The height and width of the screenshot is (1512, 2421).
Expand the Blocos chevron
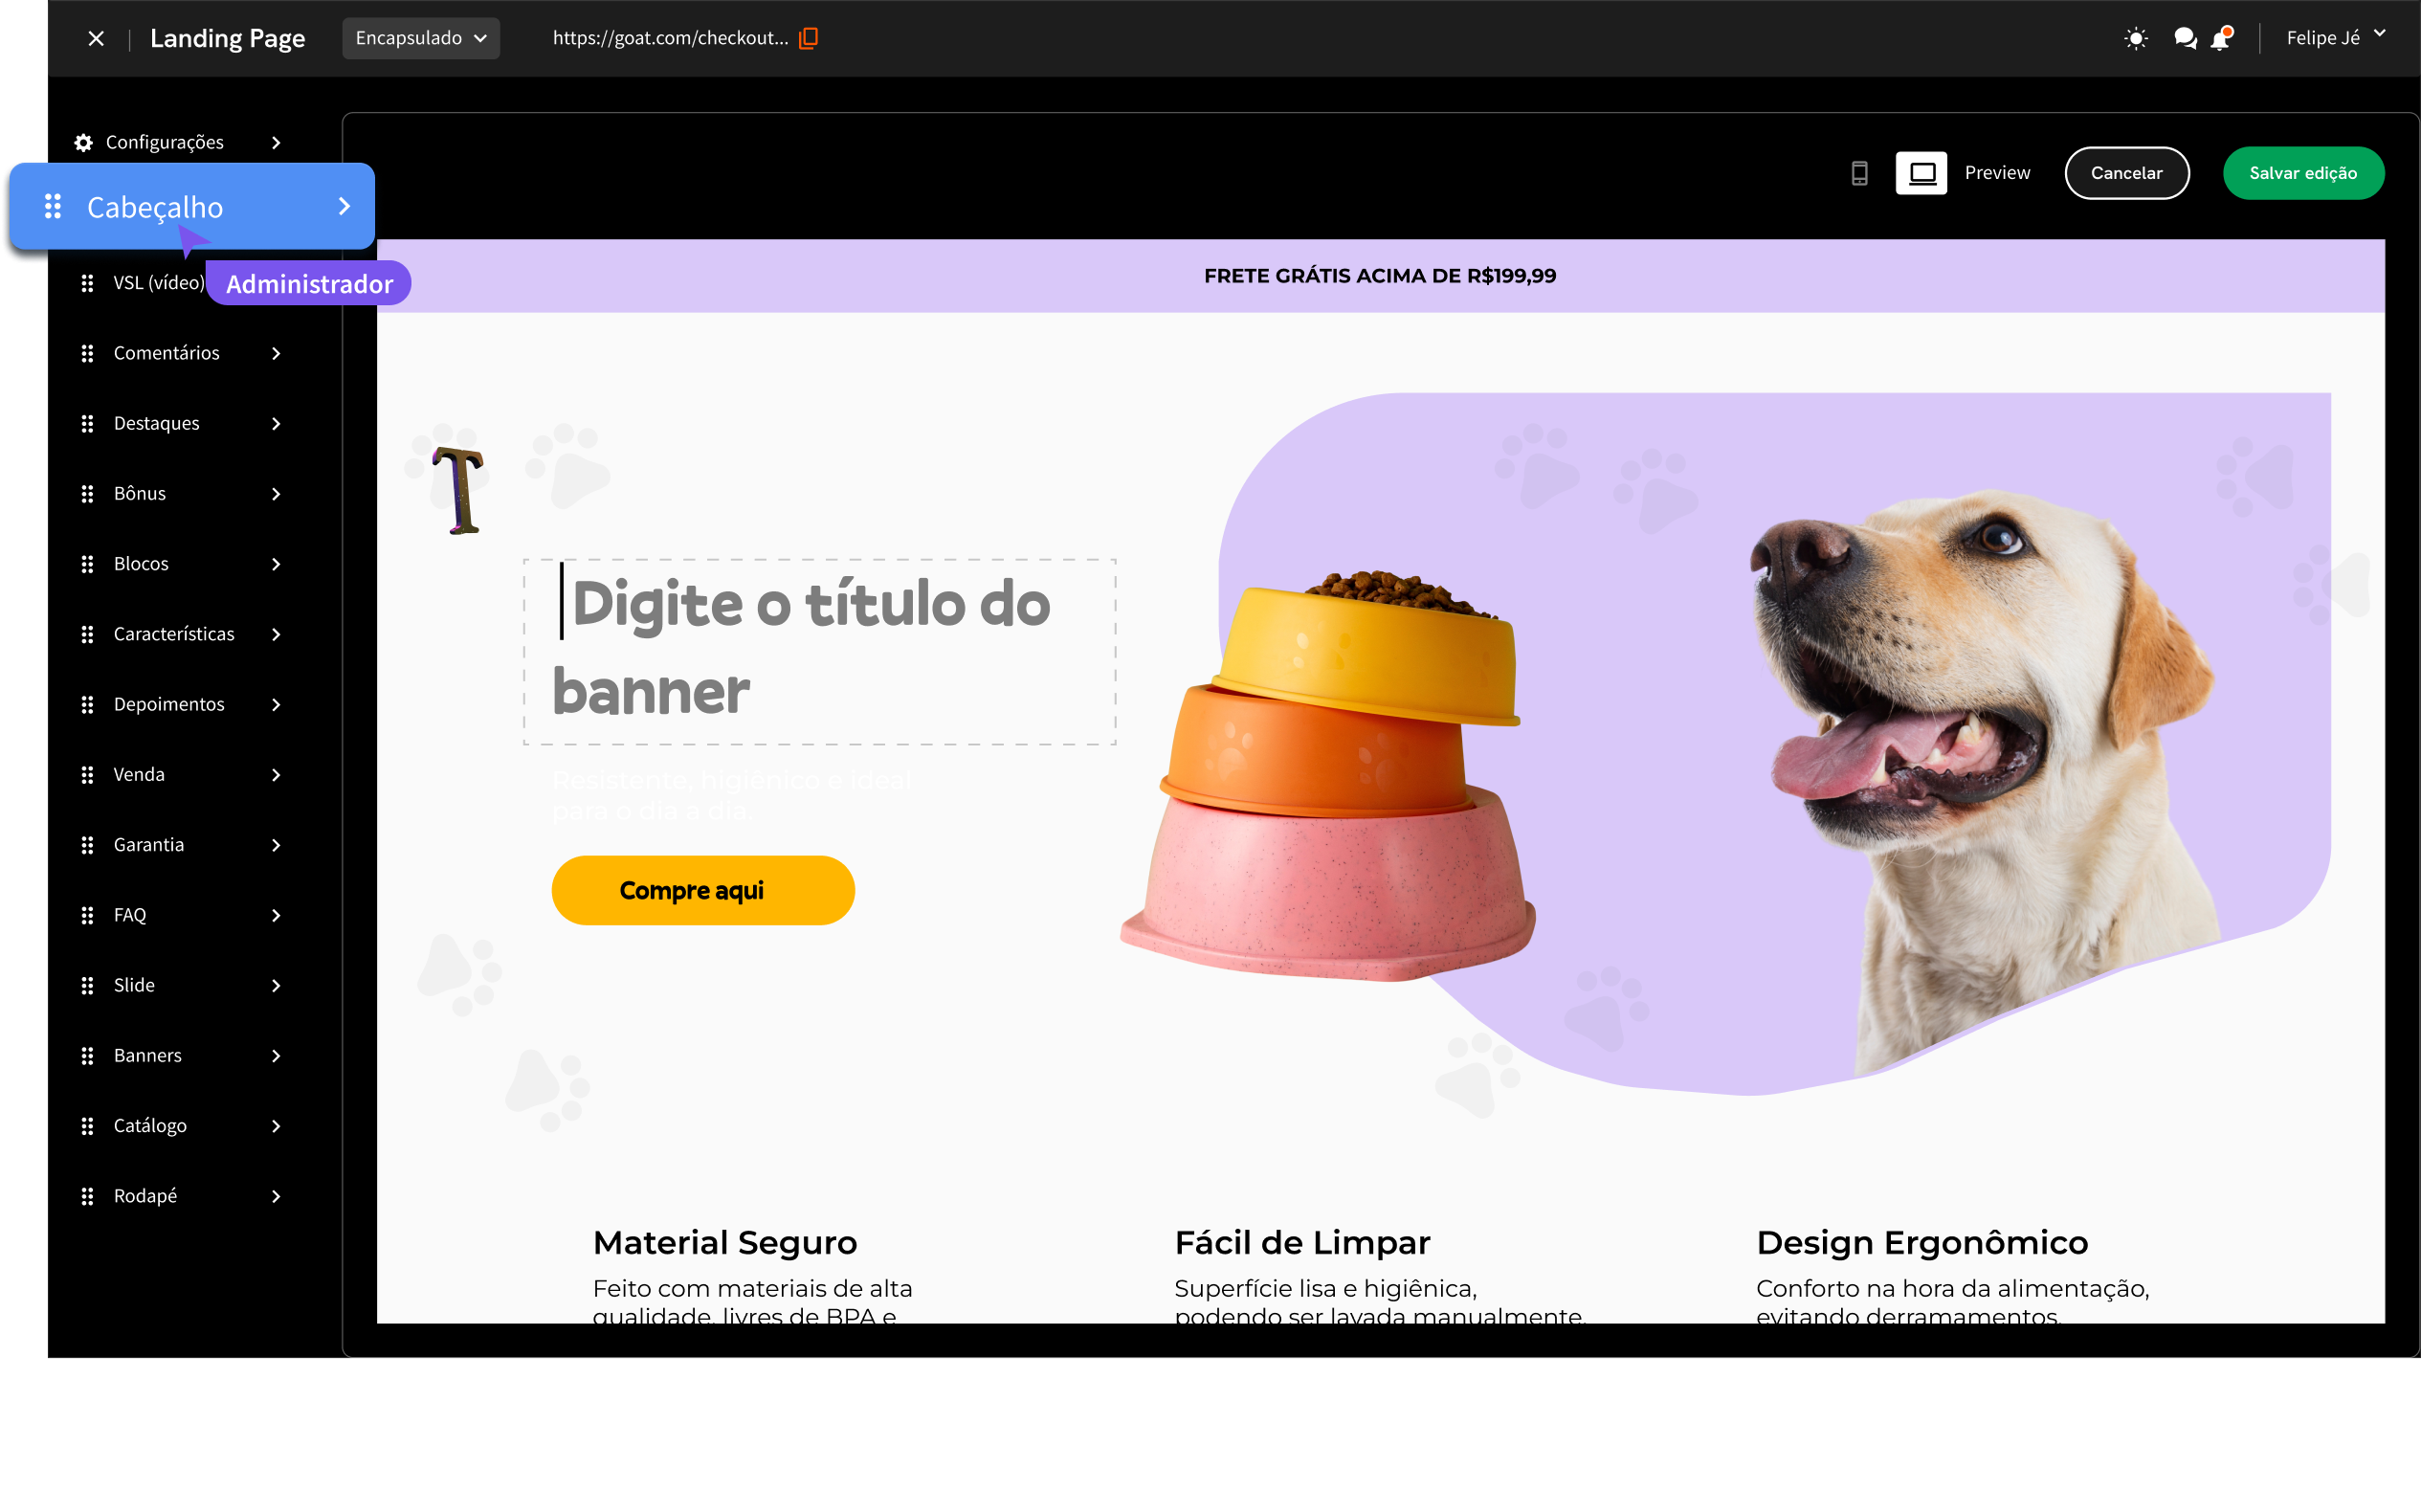[276, 563]
